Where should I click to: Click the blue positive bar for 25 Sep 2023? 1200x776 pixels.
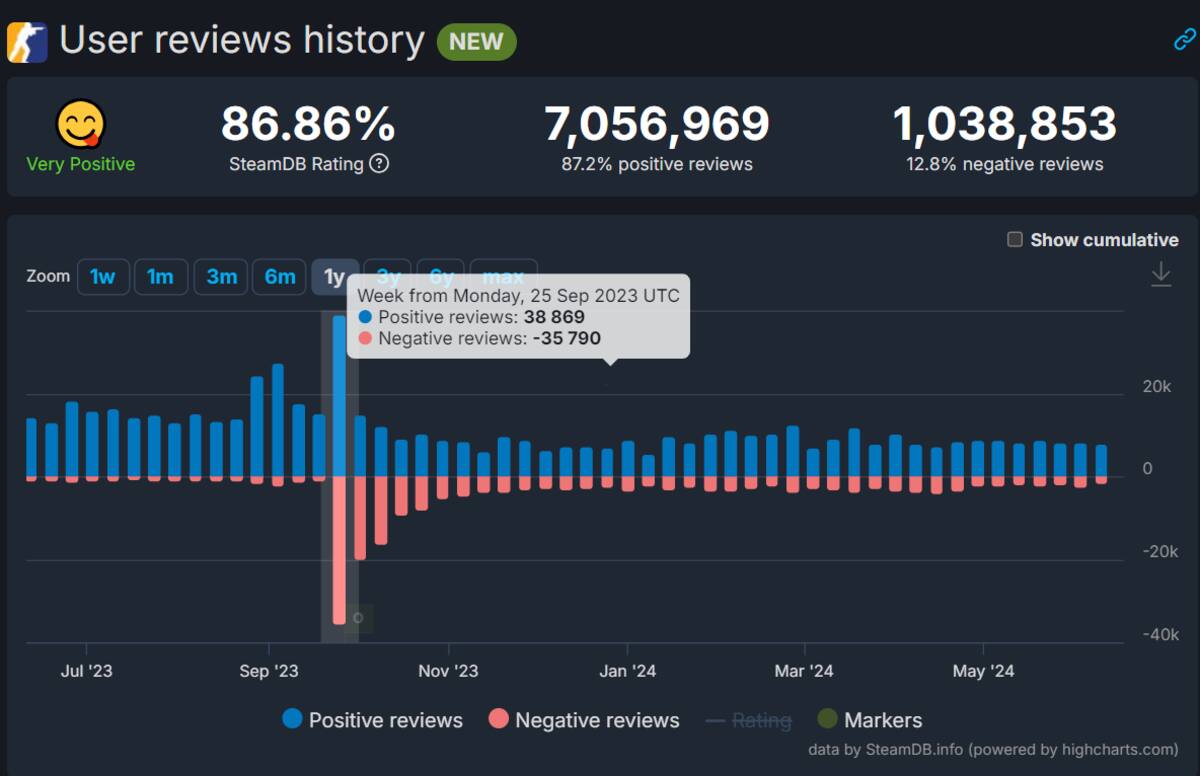pyautogui.click(x=339, y=397)
